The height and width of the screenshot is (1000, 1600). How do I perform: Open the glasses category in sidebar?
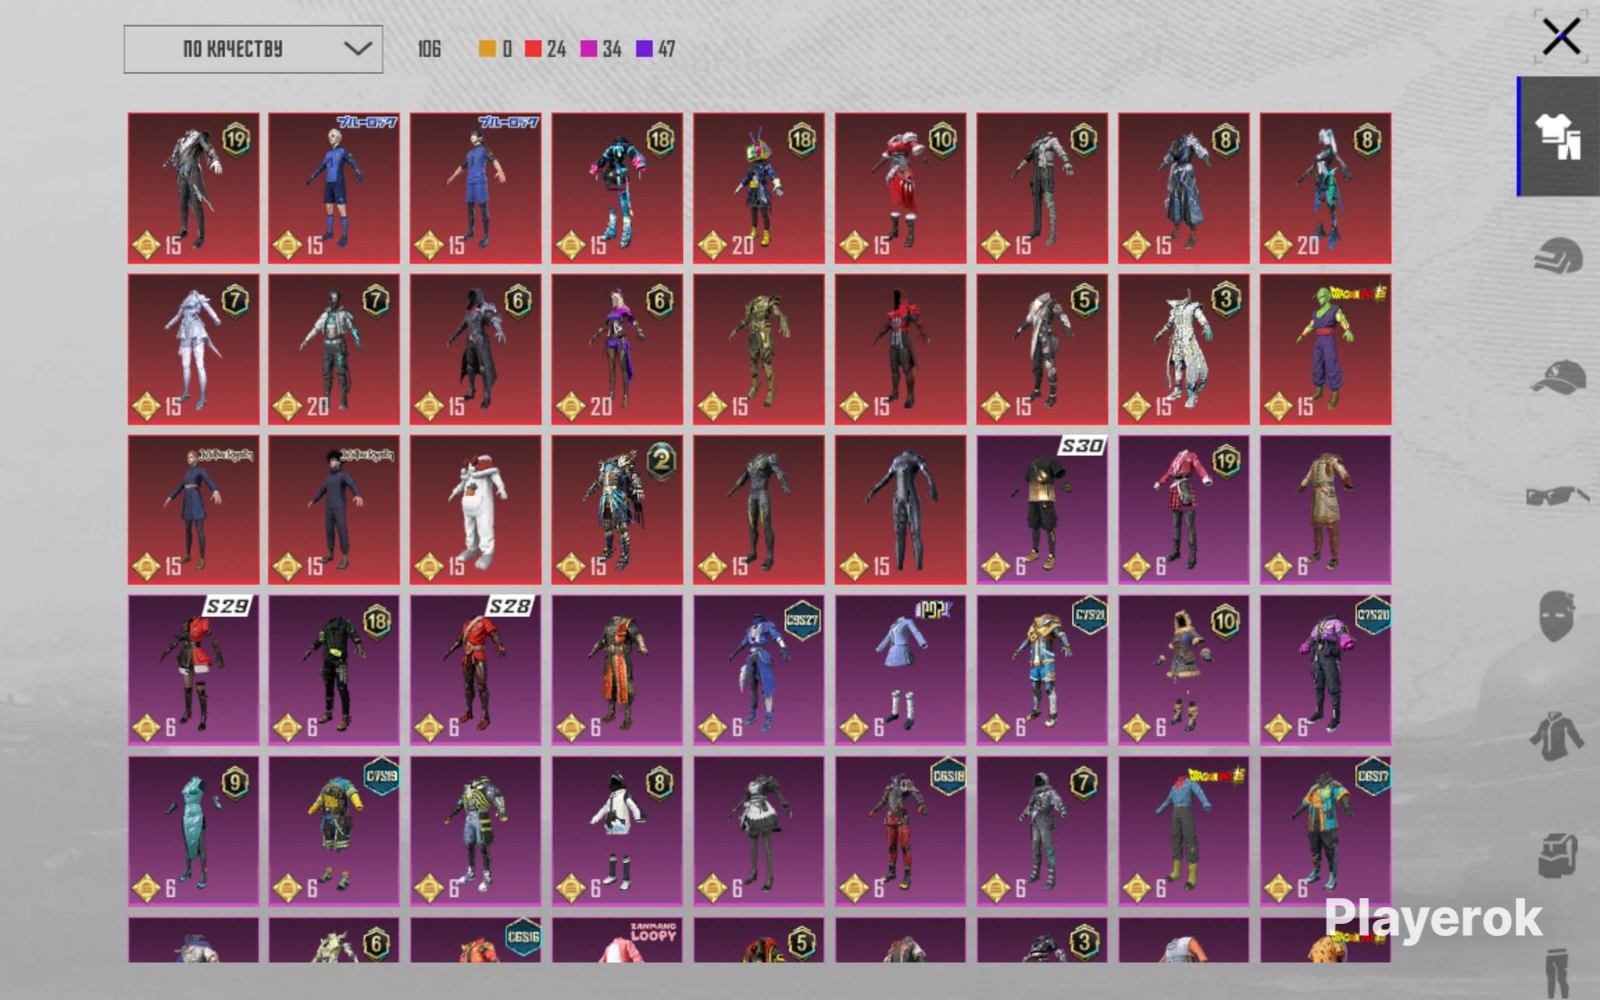click(1558, 496)
